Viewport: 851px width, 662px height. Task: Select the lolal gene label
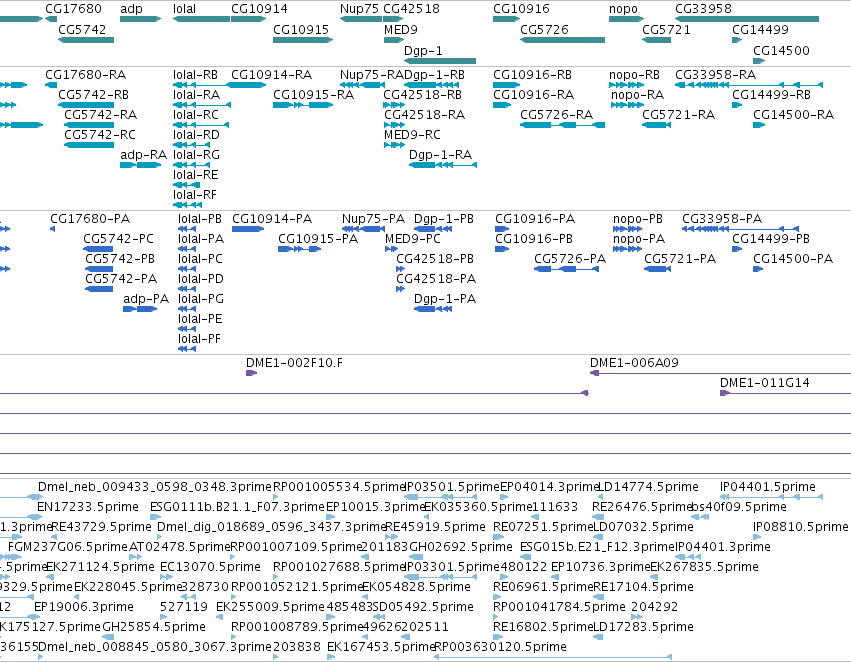tap(185, 9)
